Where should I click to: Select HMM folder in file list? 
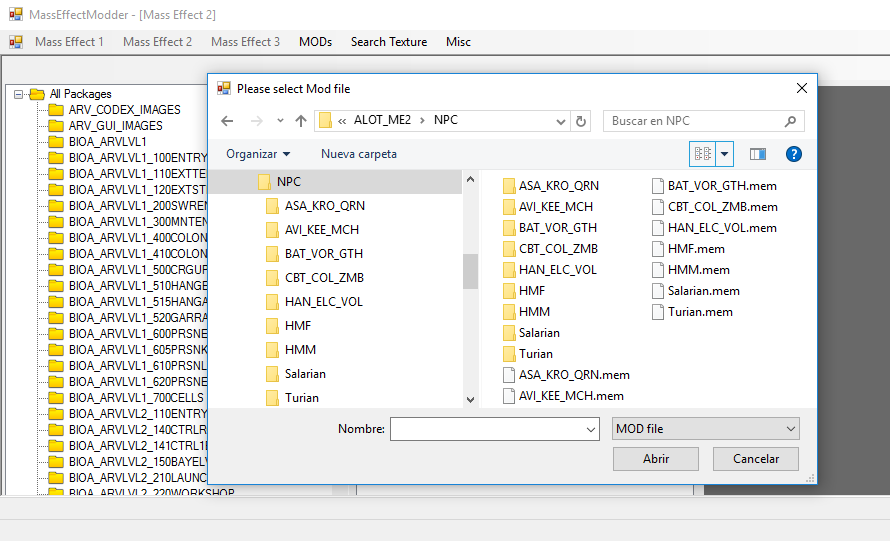(526, 312)
